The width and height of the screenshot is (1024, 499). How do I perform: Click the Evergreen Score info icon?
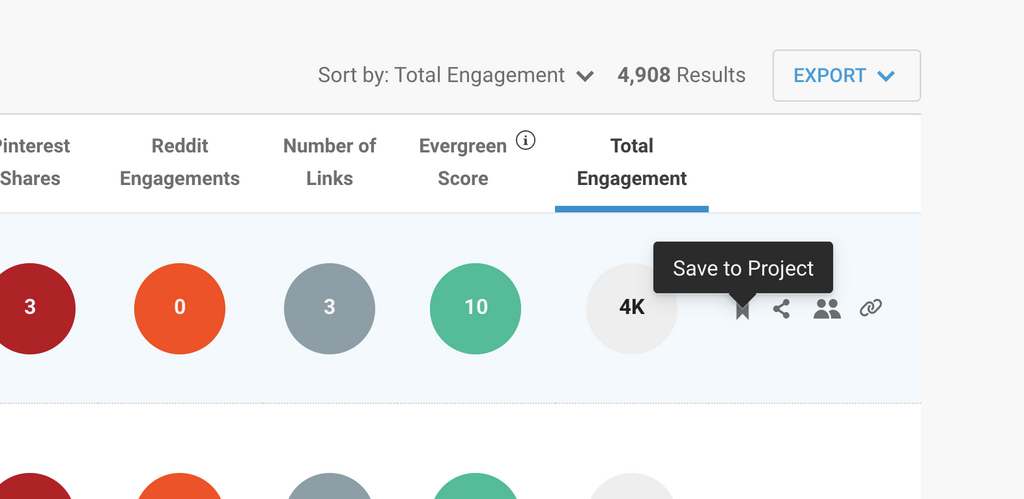pyautogui.click(x=526, y=140)
